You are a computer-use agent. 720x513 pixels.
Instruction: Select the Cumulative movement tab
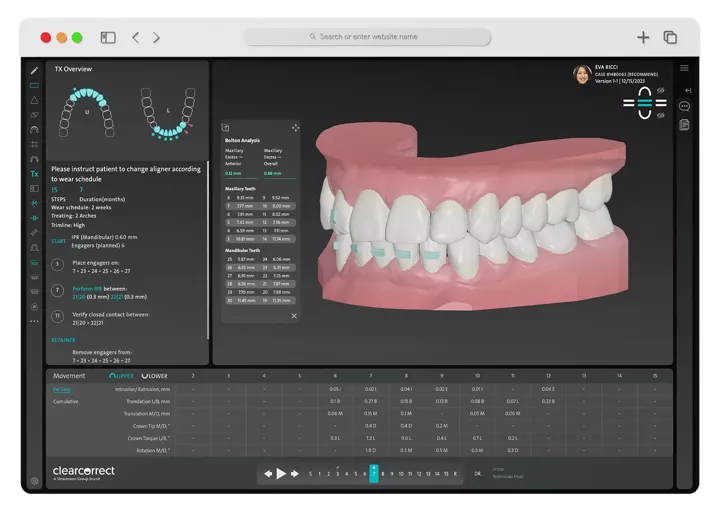click(65, 401)
